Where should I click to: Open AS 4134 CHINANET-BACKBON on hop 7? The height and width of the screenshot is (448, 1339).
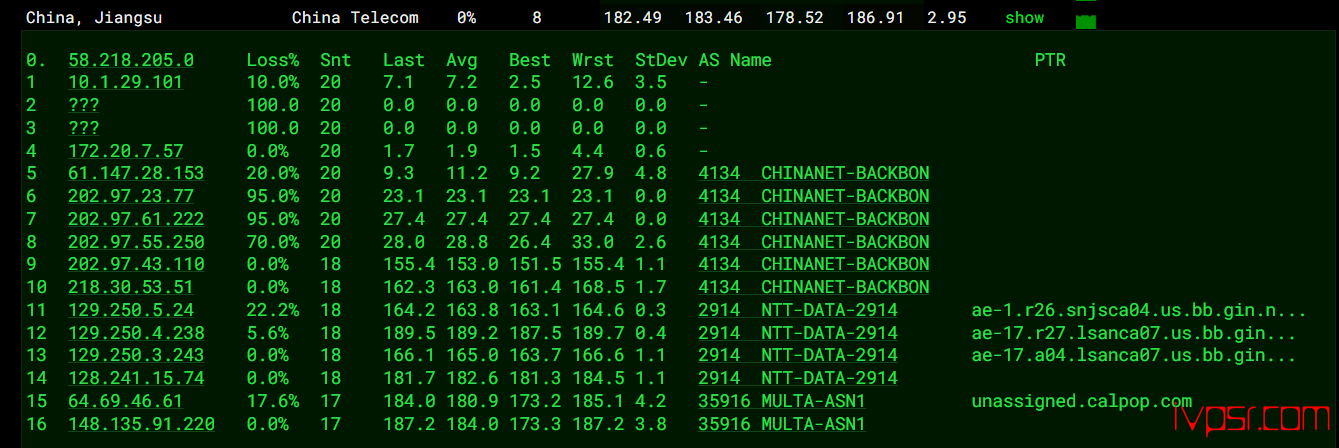(814, 219)
